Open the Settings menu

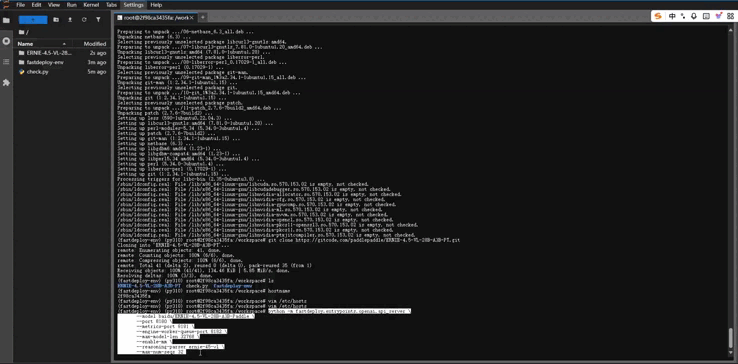[133, 5]
